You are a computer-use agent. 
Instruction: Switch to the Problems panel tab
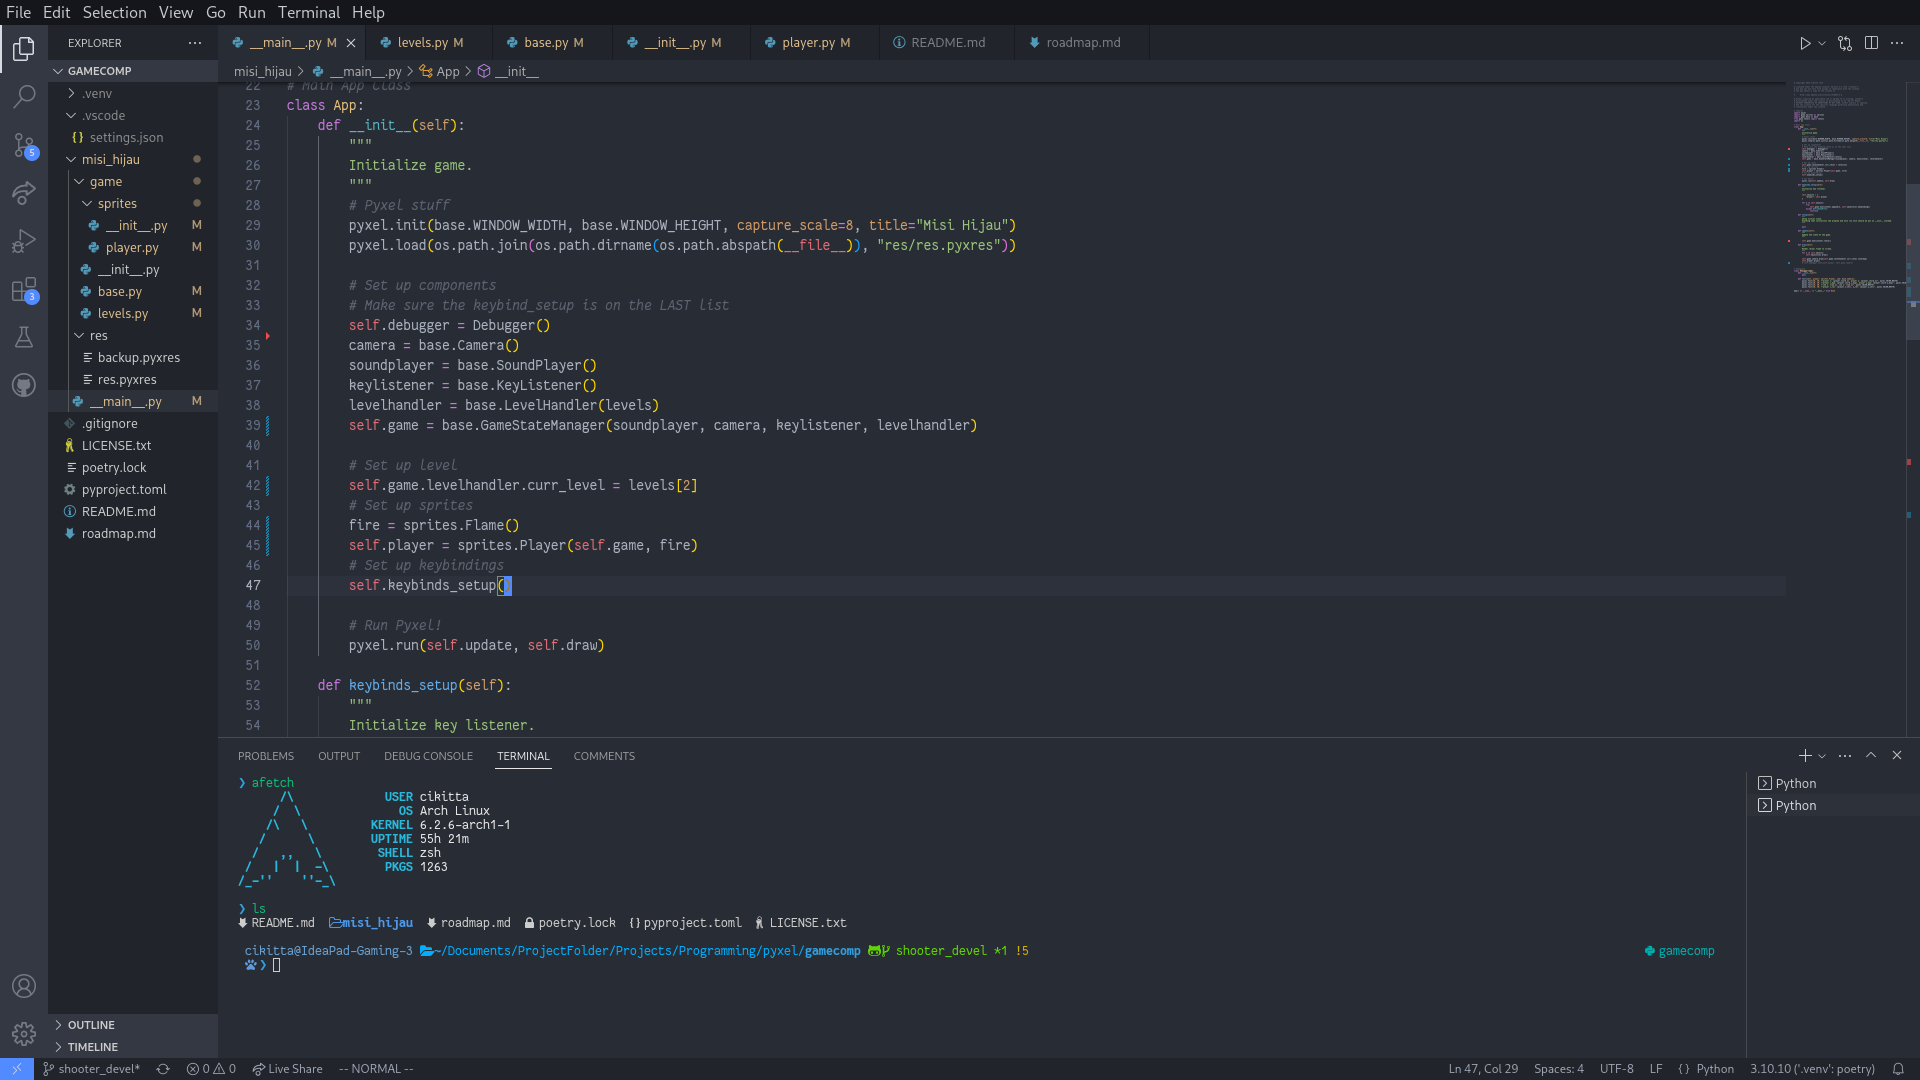[x=265, y=756]
